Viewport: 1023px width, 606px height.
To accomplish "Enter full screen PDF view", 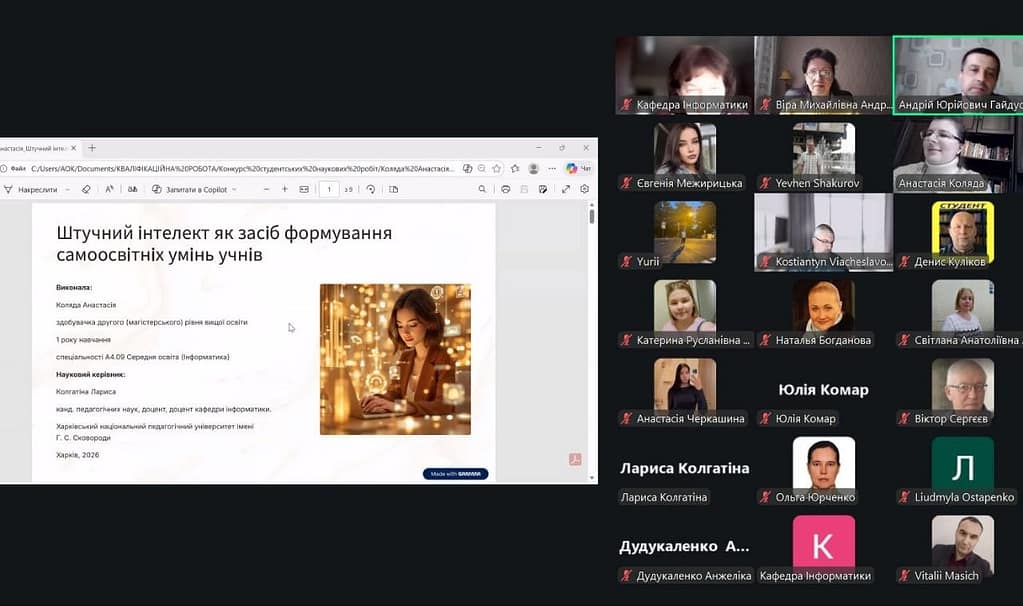I will click(566, 189).
